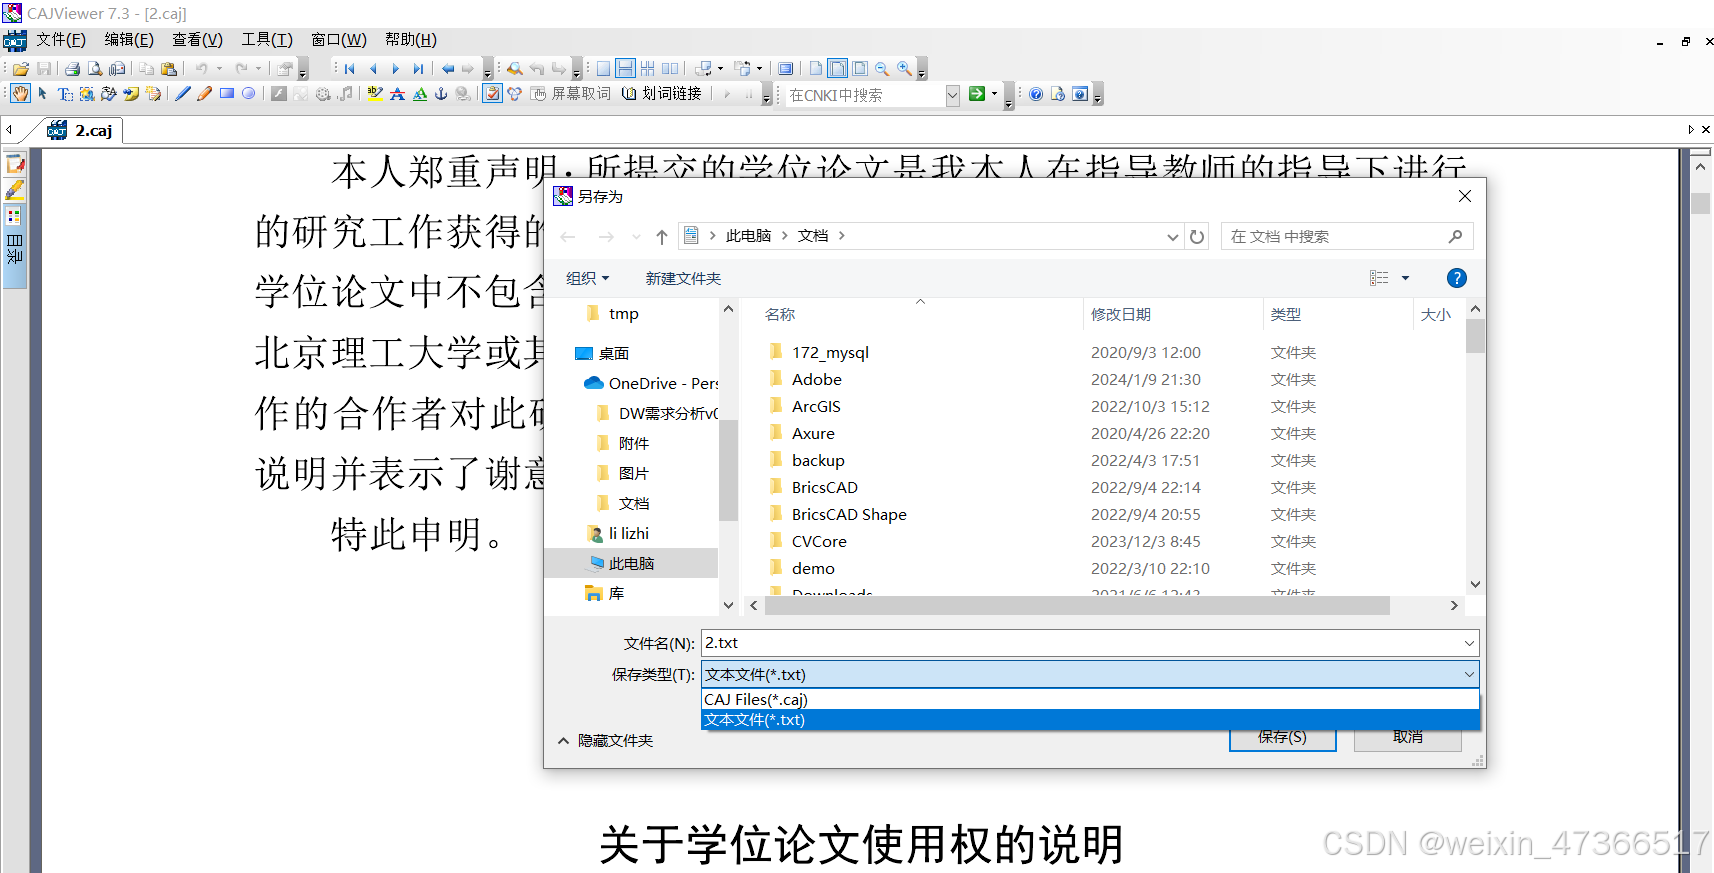Select the orange pencil tool
Image resolution: width=1714 pixels, height=873 pixels.
tap(205, 94)
